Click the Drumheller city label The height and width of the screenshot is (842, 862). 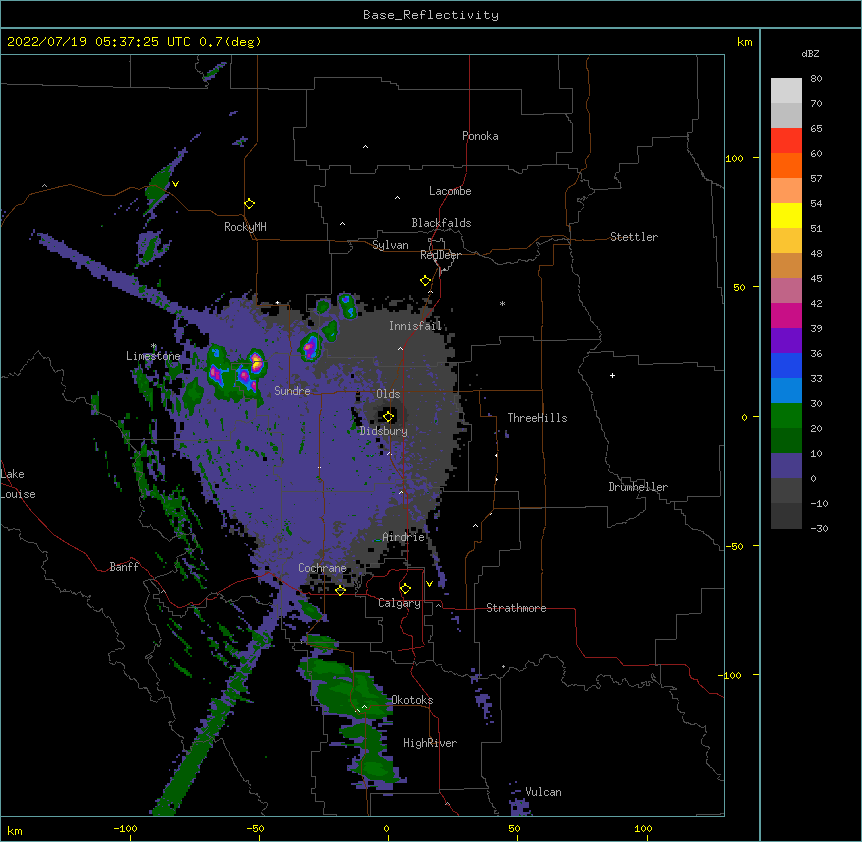point(638,487)
